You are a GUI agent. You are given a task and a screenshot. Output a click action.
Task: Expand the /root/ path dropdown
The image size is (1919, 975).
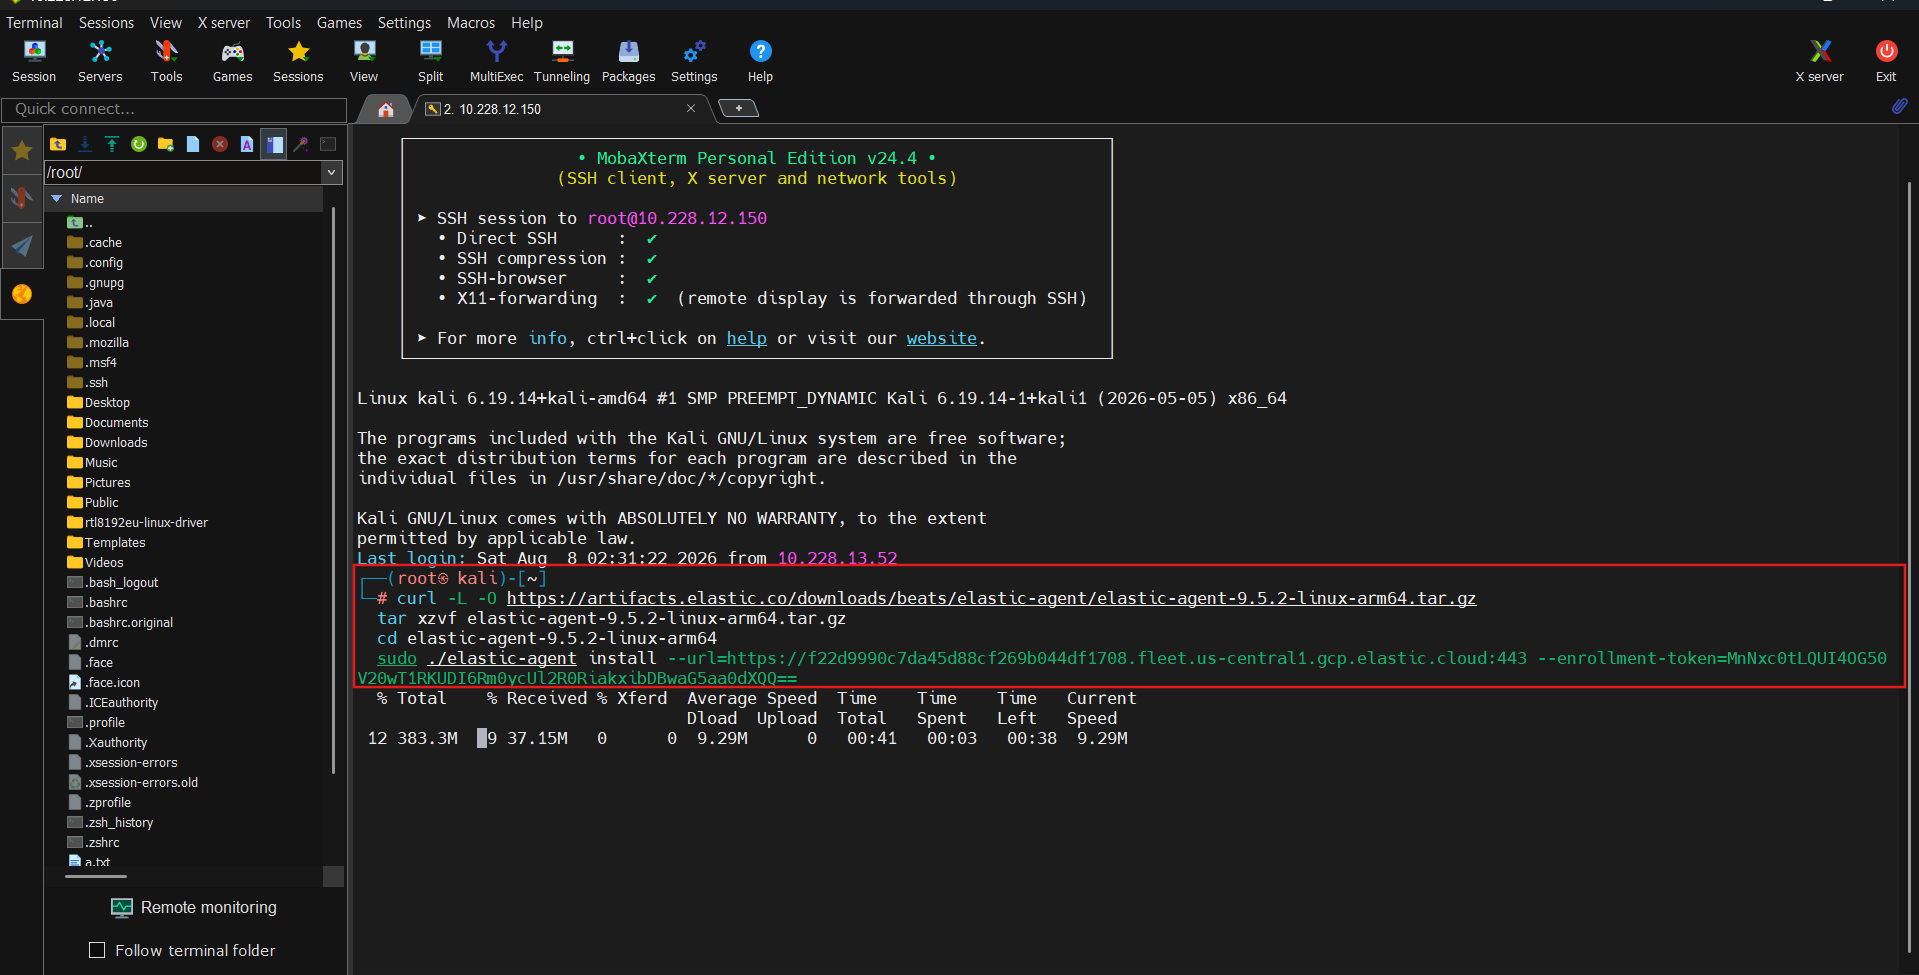tap(332, 173)
